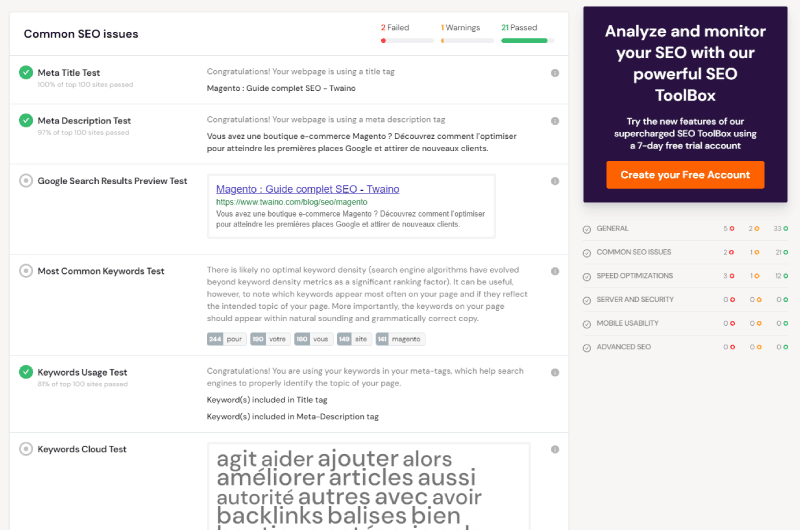
Task: Filter by 21 Passed results
Action: (519, 28)
